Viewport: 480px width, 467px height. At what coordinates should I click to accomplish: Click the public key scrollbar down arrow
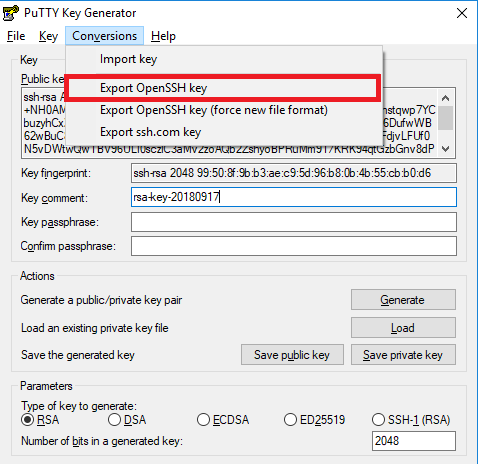[x=445, y=149]
